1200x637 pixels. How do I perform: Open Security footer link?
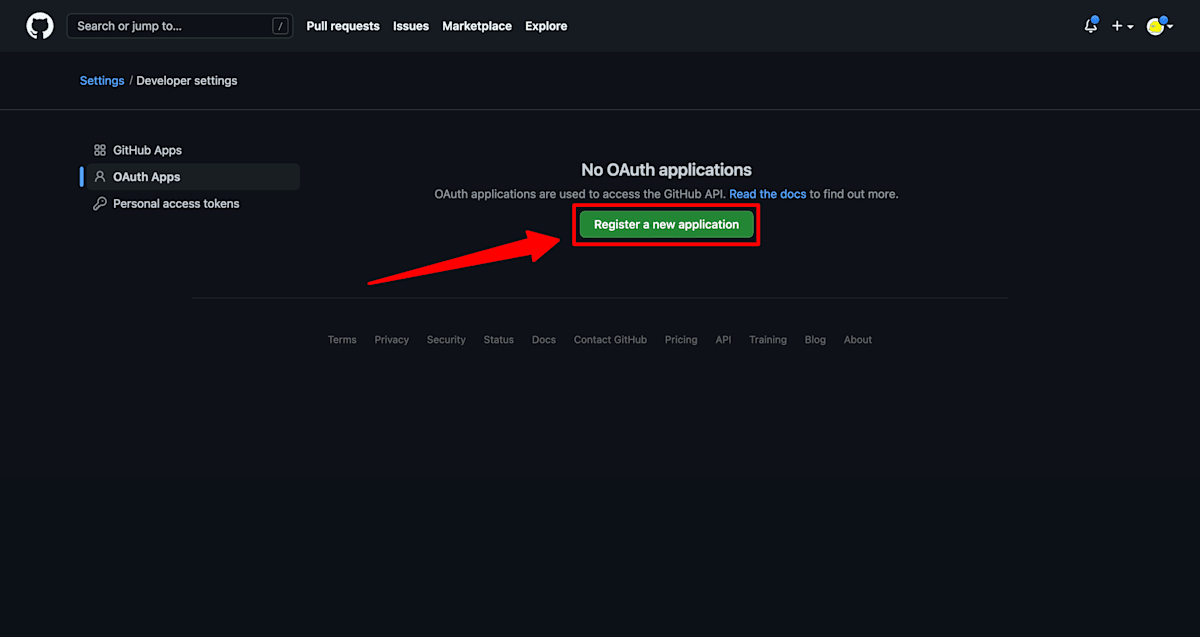point(446,340)
